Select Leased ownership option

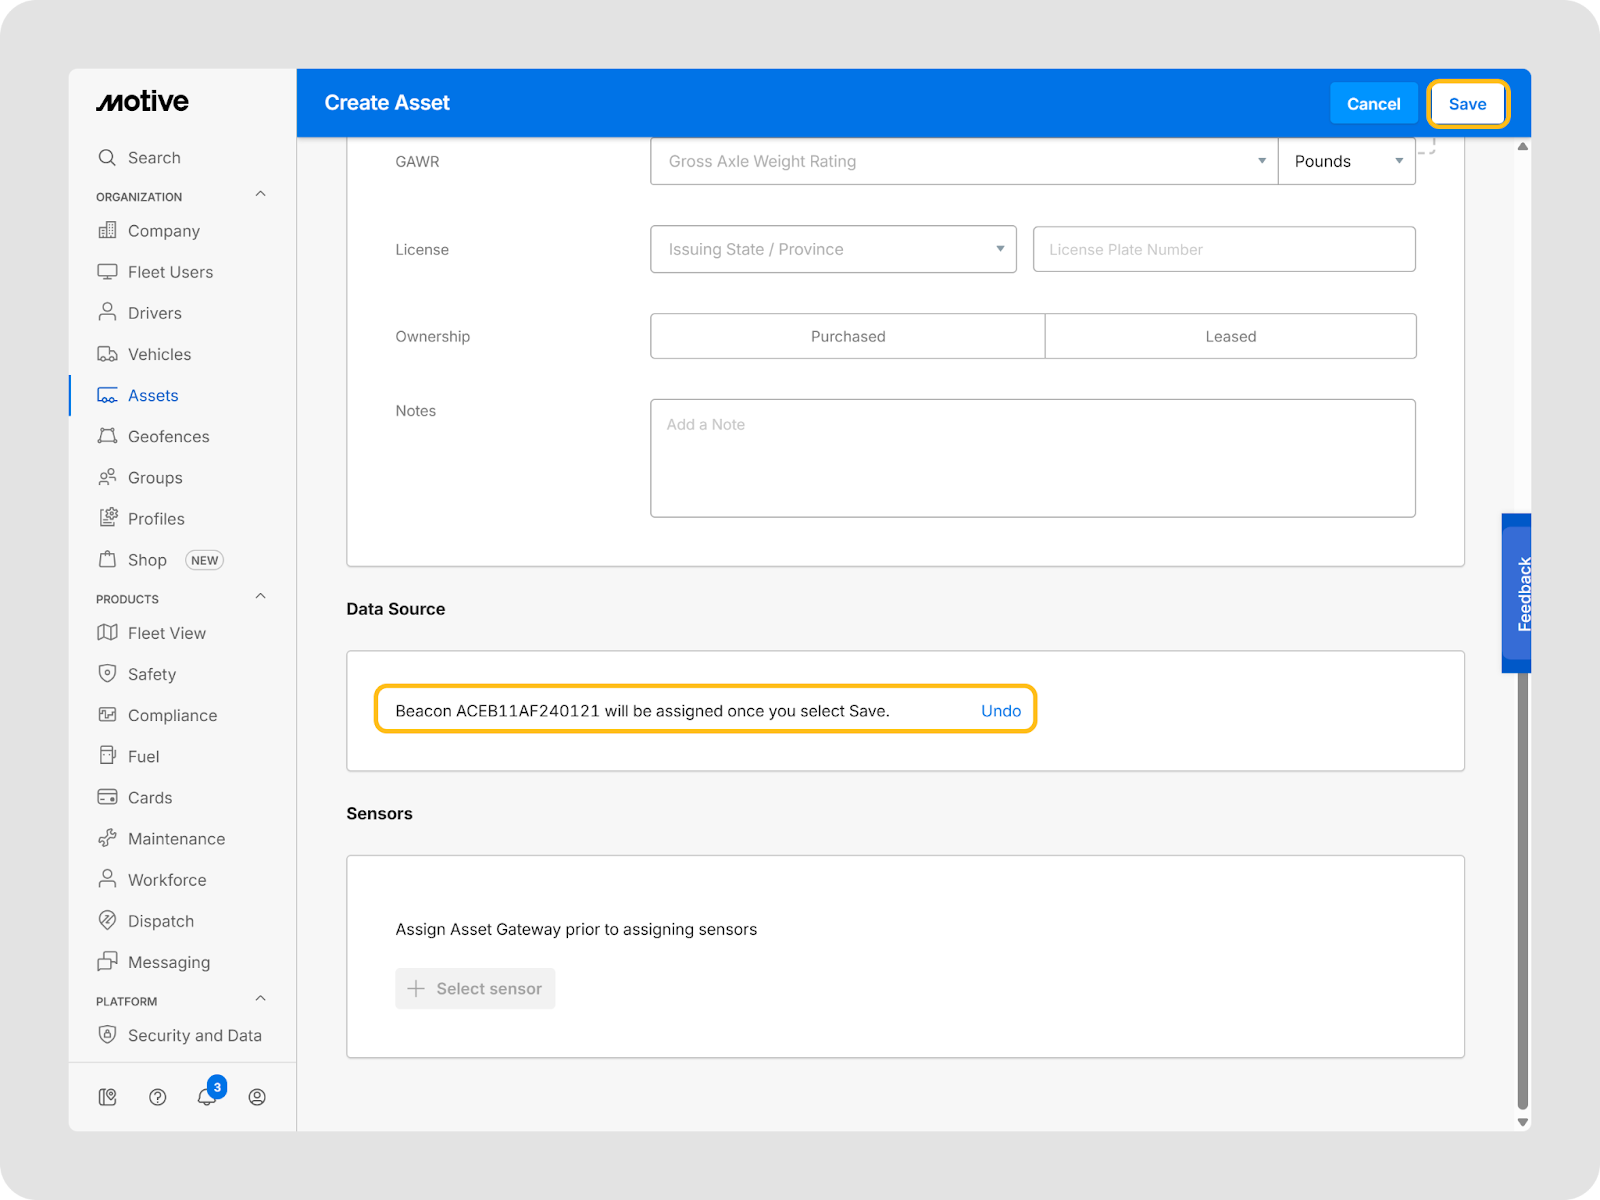[x=1230, y=336]
